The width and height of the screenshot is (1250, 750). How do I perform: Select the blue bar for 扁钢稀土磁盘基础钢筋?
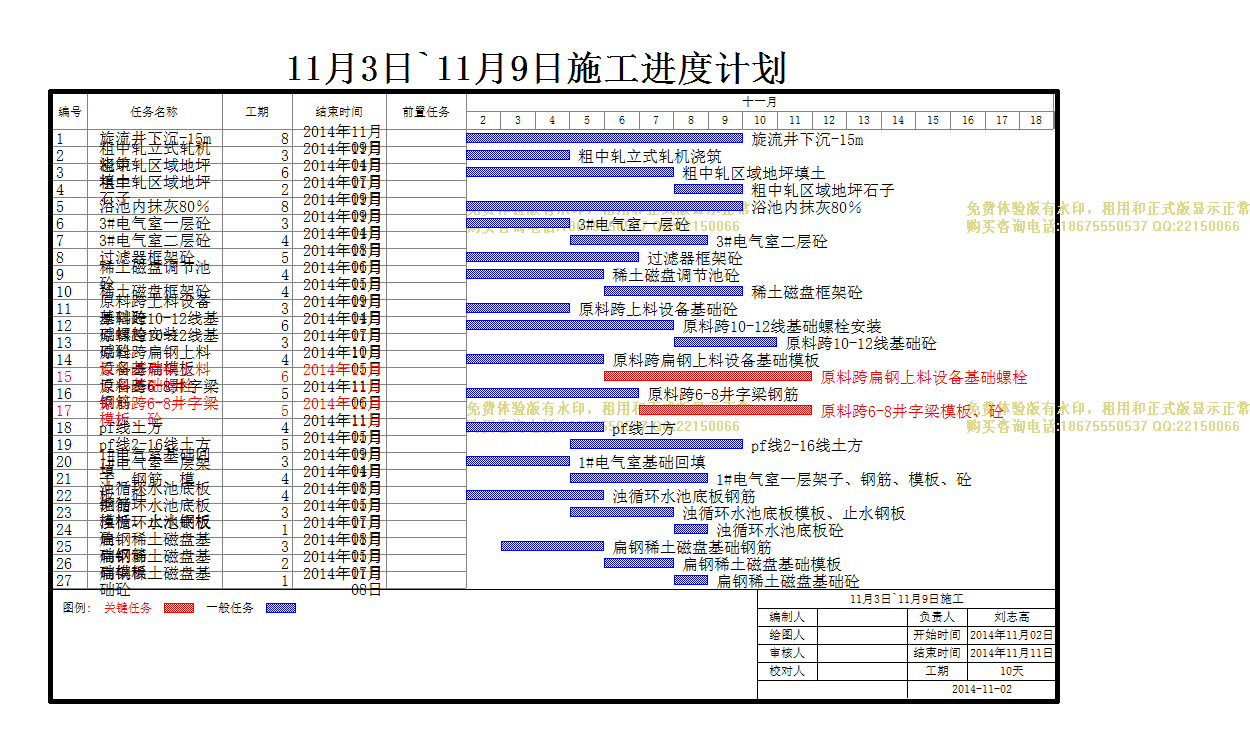pos(552,546)
